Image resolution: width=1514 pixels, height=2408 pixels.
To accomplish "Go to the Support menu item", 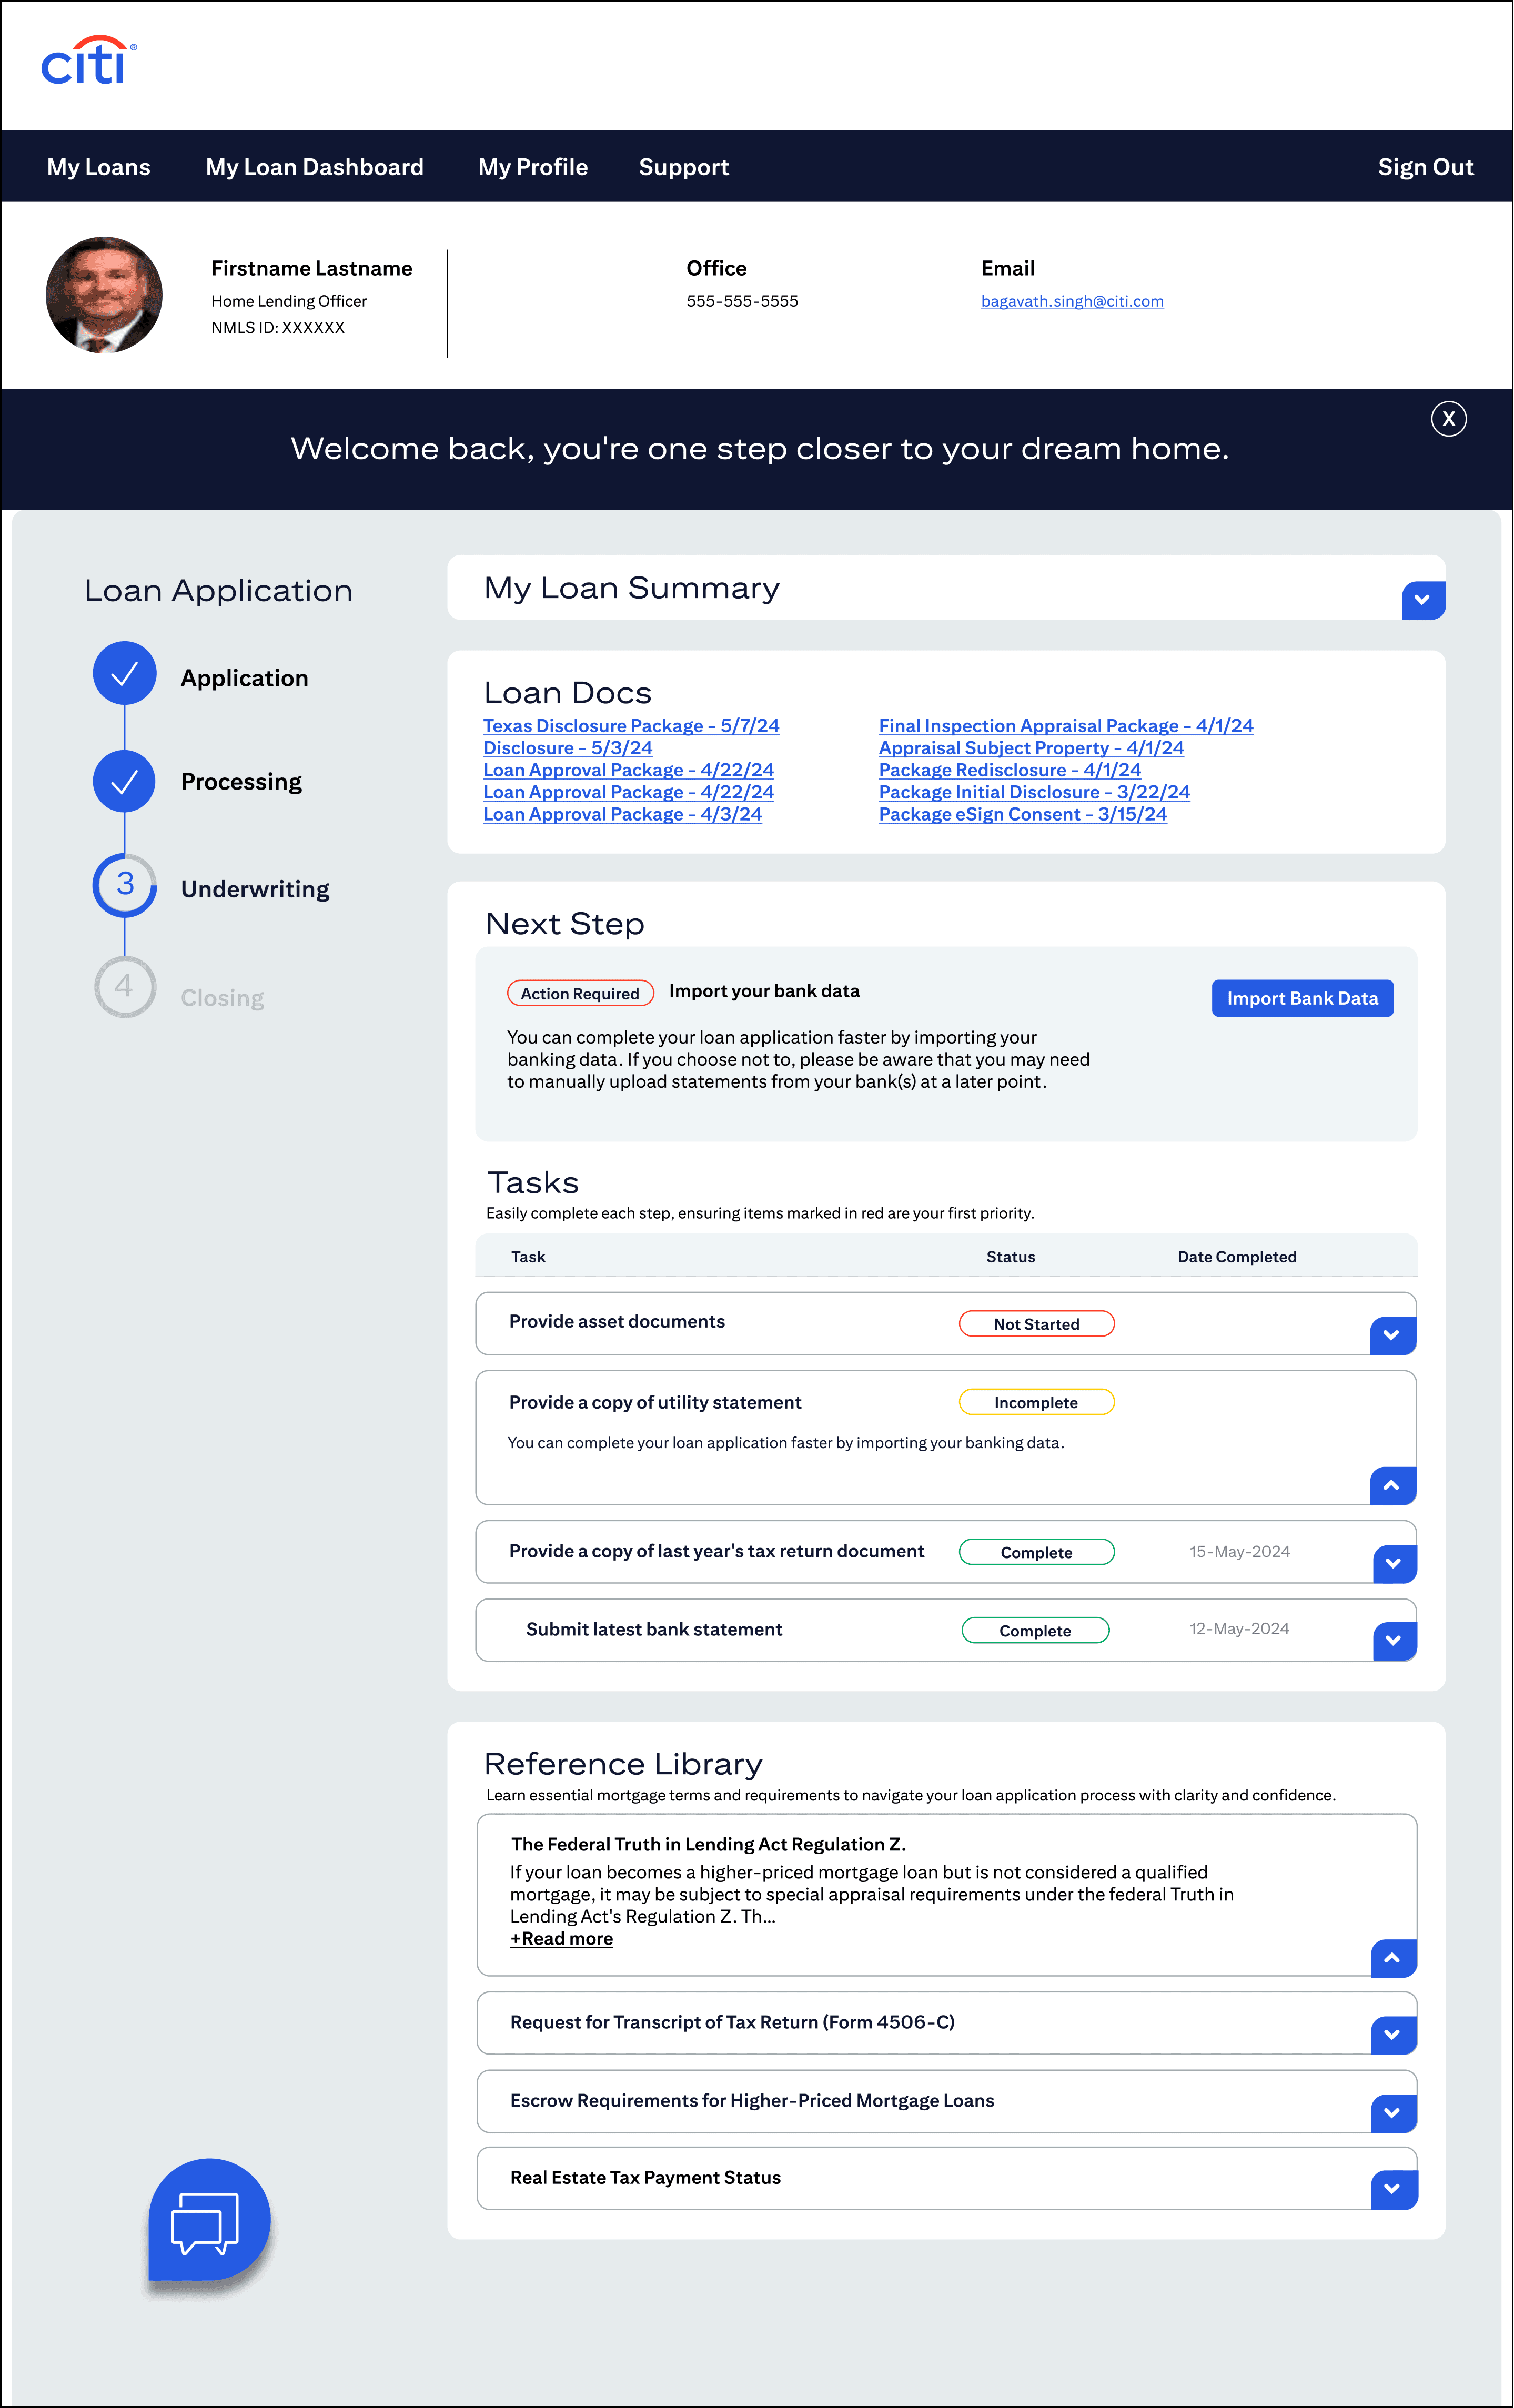I will pos(683,167).
